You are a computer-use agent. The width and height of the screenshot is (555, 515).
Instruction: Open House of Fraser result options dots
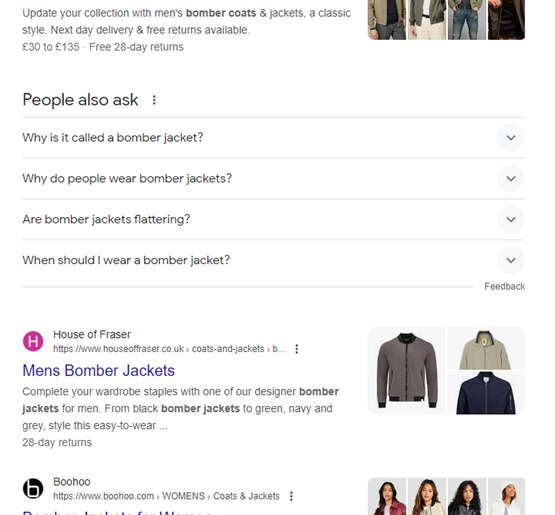pos(297,349)
